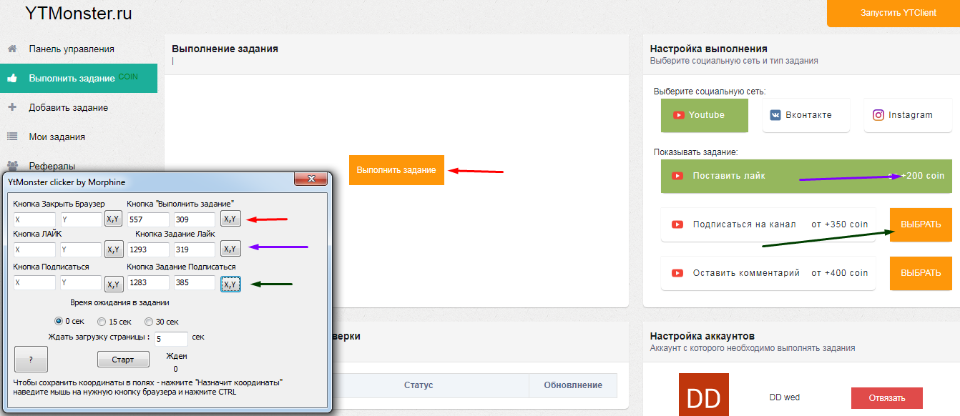This screenshot has height=416, width=960.
Task: Click the DD wed account name
Action: coord(784,397)
